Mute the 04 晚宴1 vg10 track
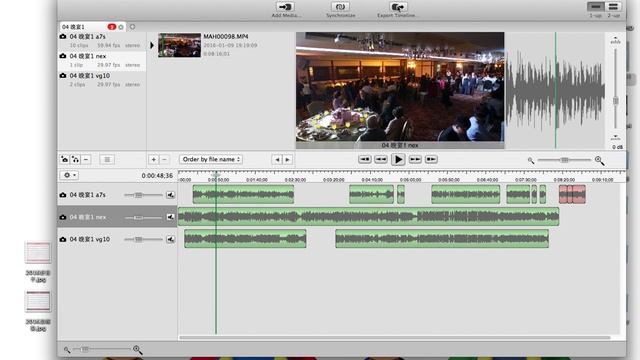This screenshot has width=640, height=360. pos(170,239)
